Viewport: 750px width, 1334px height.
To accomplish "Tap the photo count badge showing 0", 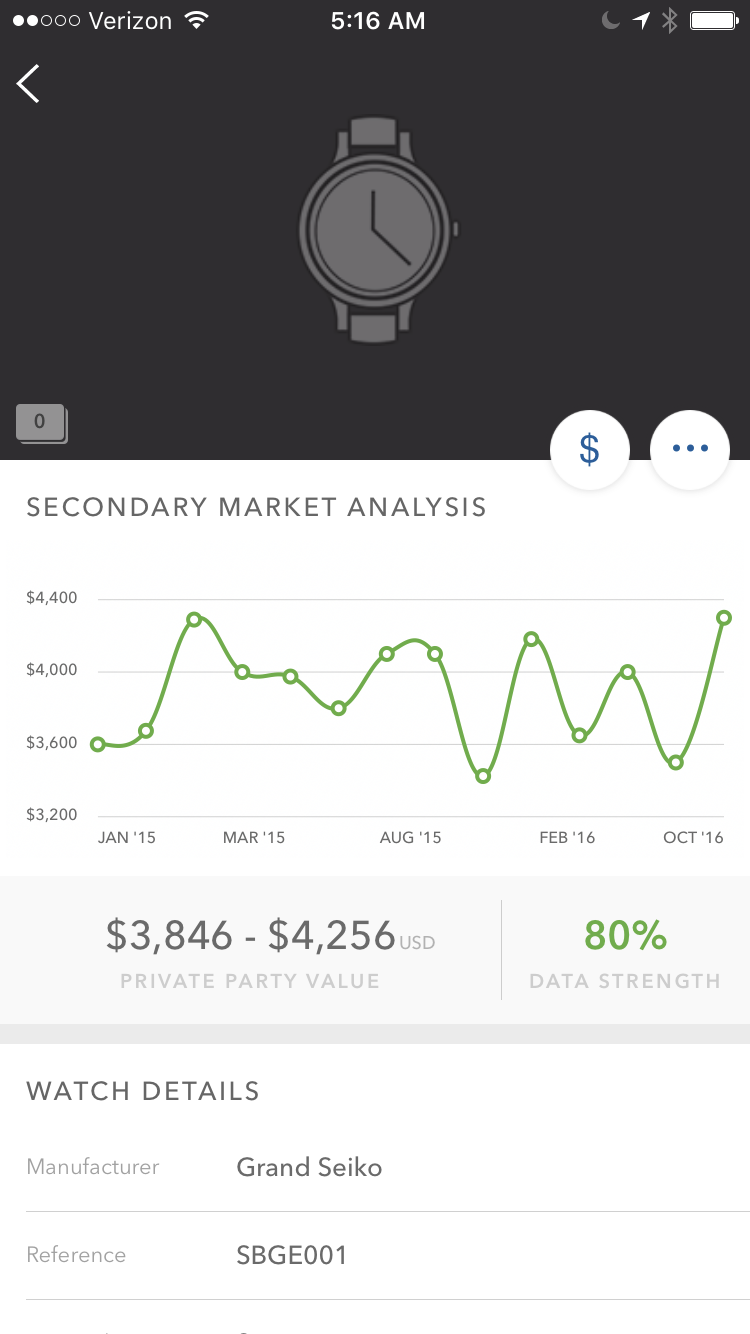I will (40, 422).
